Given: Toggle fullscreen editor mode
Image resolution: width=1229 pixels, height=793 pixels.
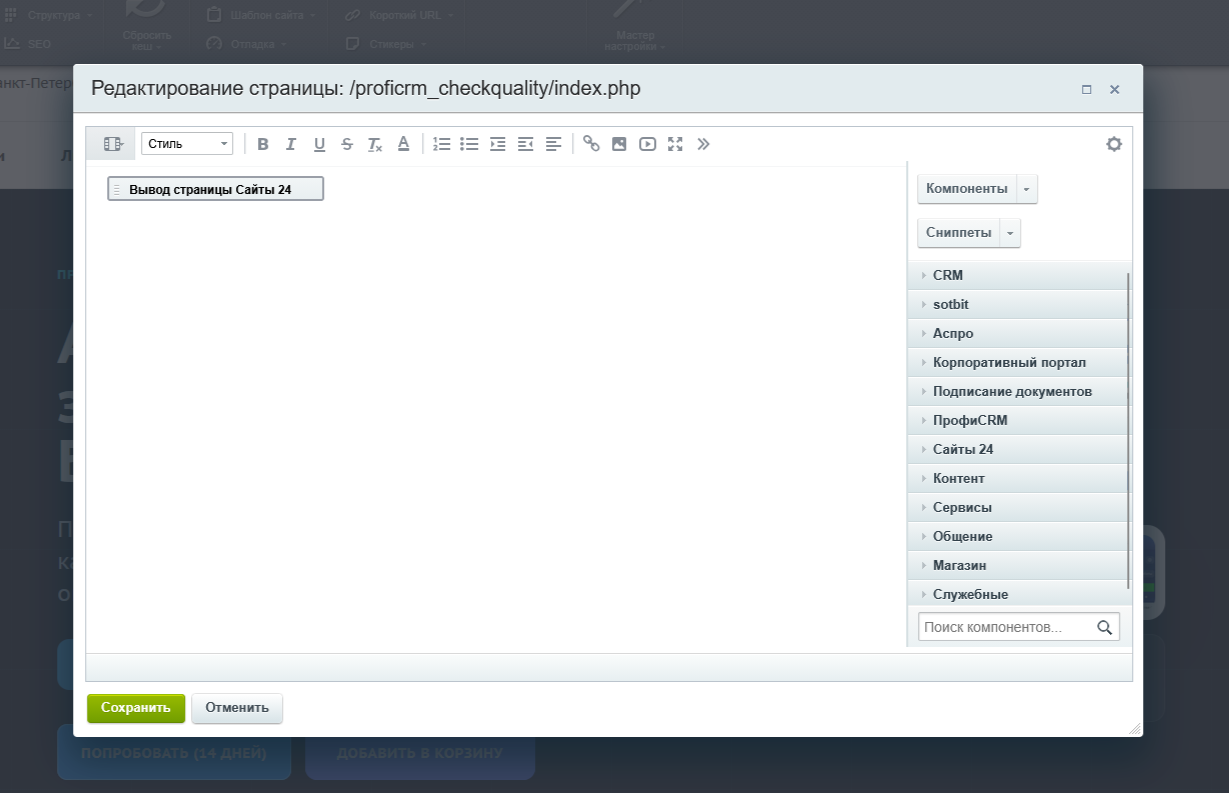Looking at the screenshot, I should (x=675, y=144).
